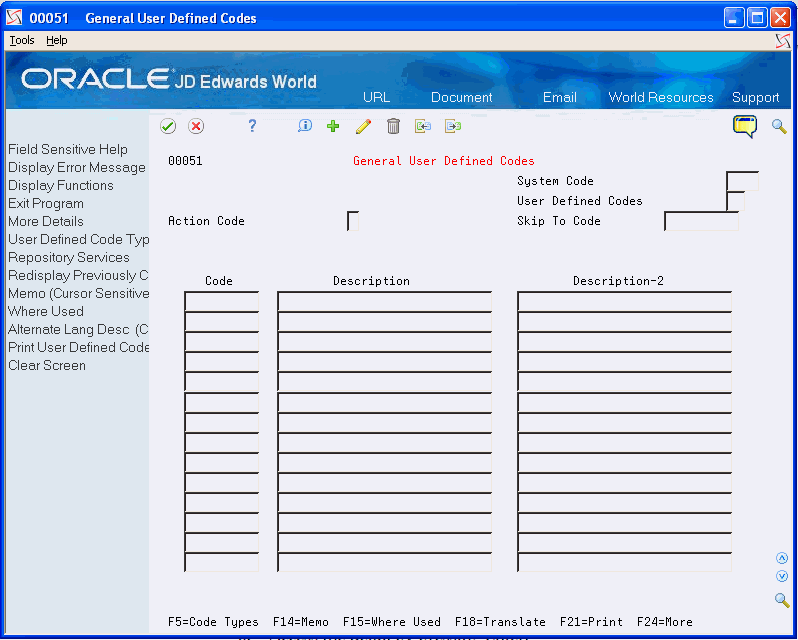Open Memo (Cursor Sensitive) in sidebar
798x640 pixels.
click(x=78, y=294)
